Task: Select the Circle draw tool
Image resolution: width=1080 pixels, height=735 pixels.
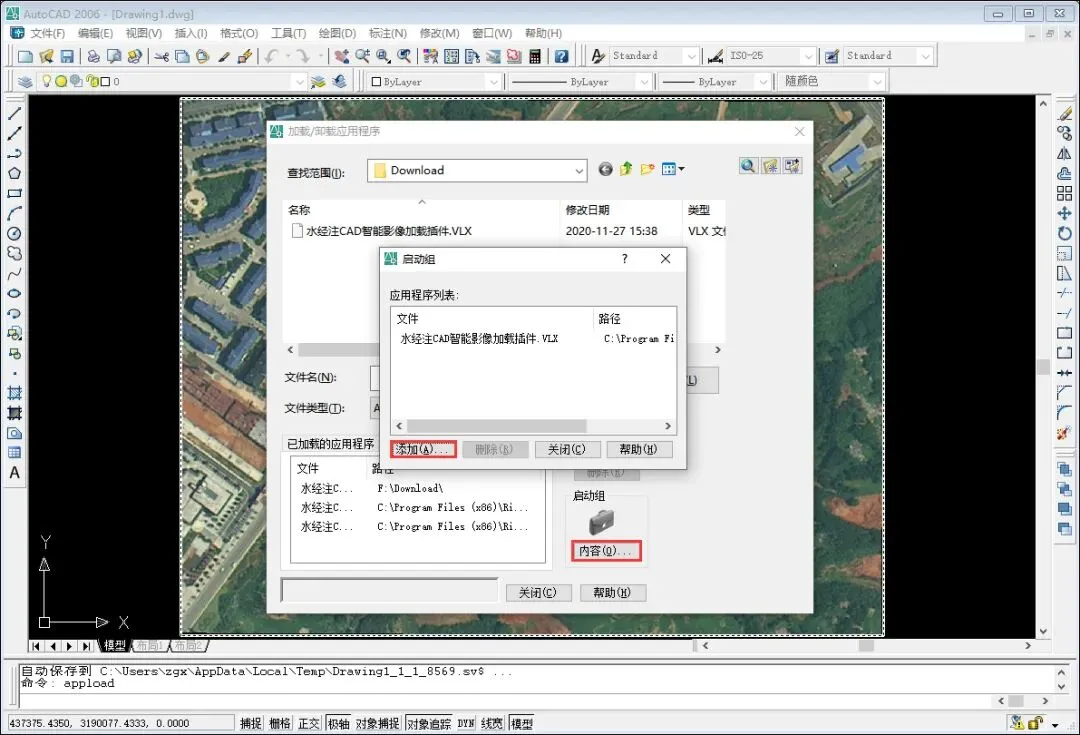Action: coord(14,234)
